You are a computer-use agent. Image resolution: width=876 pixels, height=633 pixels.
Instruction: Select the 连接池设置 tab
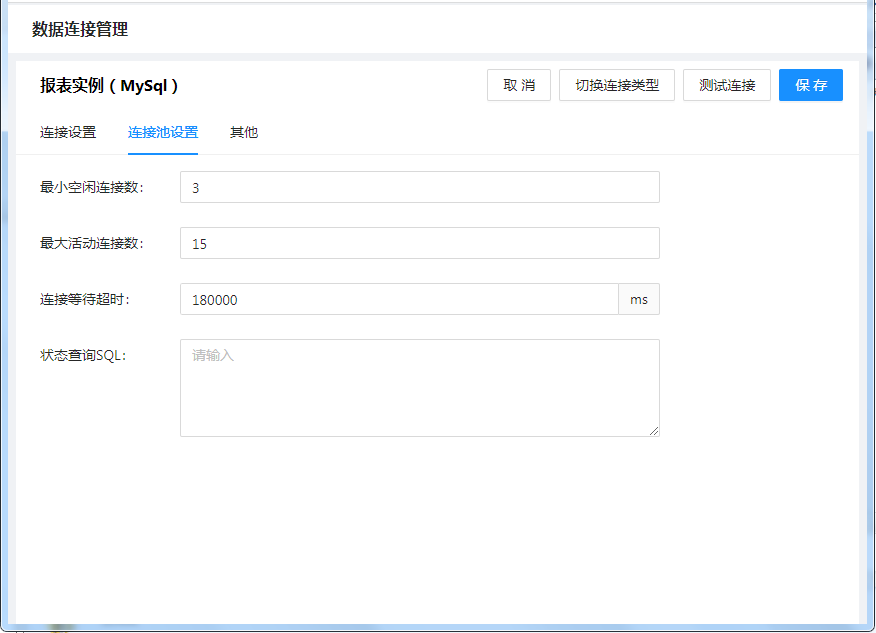pos(163,132)
